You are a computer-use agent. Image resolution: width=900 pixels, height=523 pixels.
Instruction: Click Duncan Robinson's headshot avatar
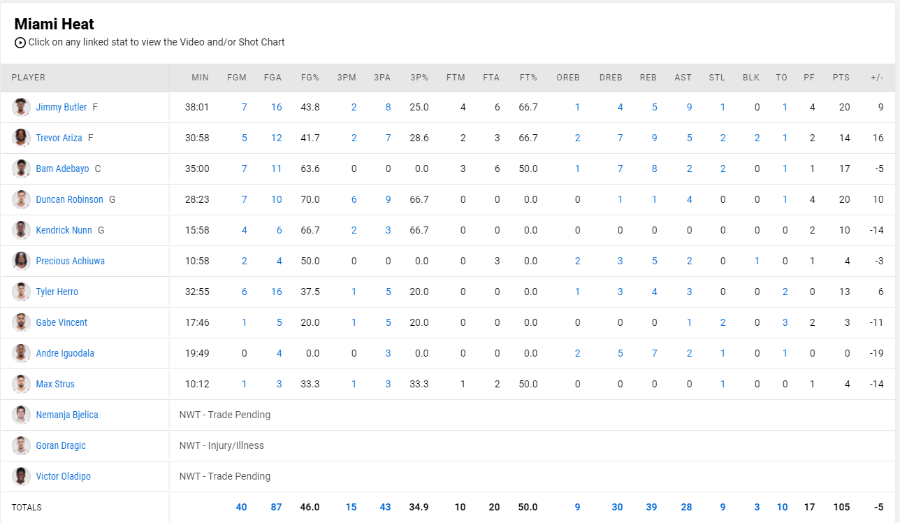[21, 199]
